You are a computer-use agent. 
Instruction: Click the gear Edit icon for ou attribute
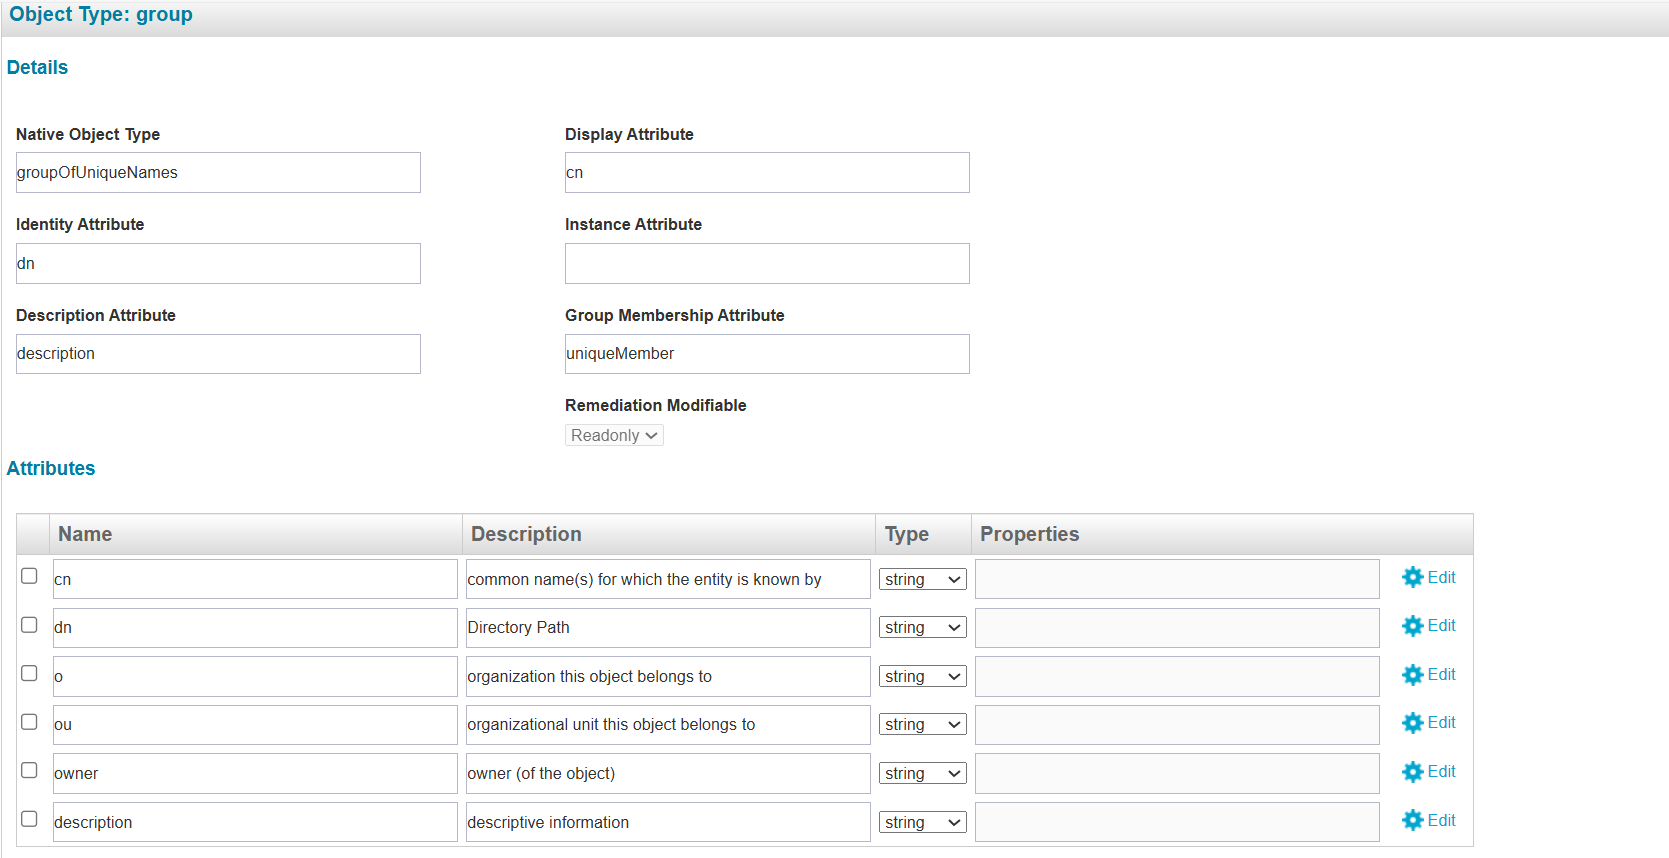pos(1412,723)
